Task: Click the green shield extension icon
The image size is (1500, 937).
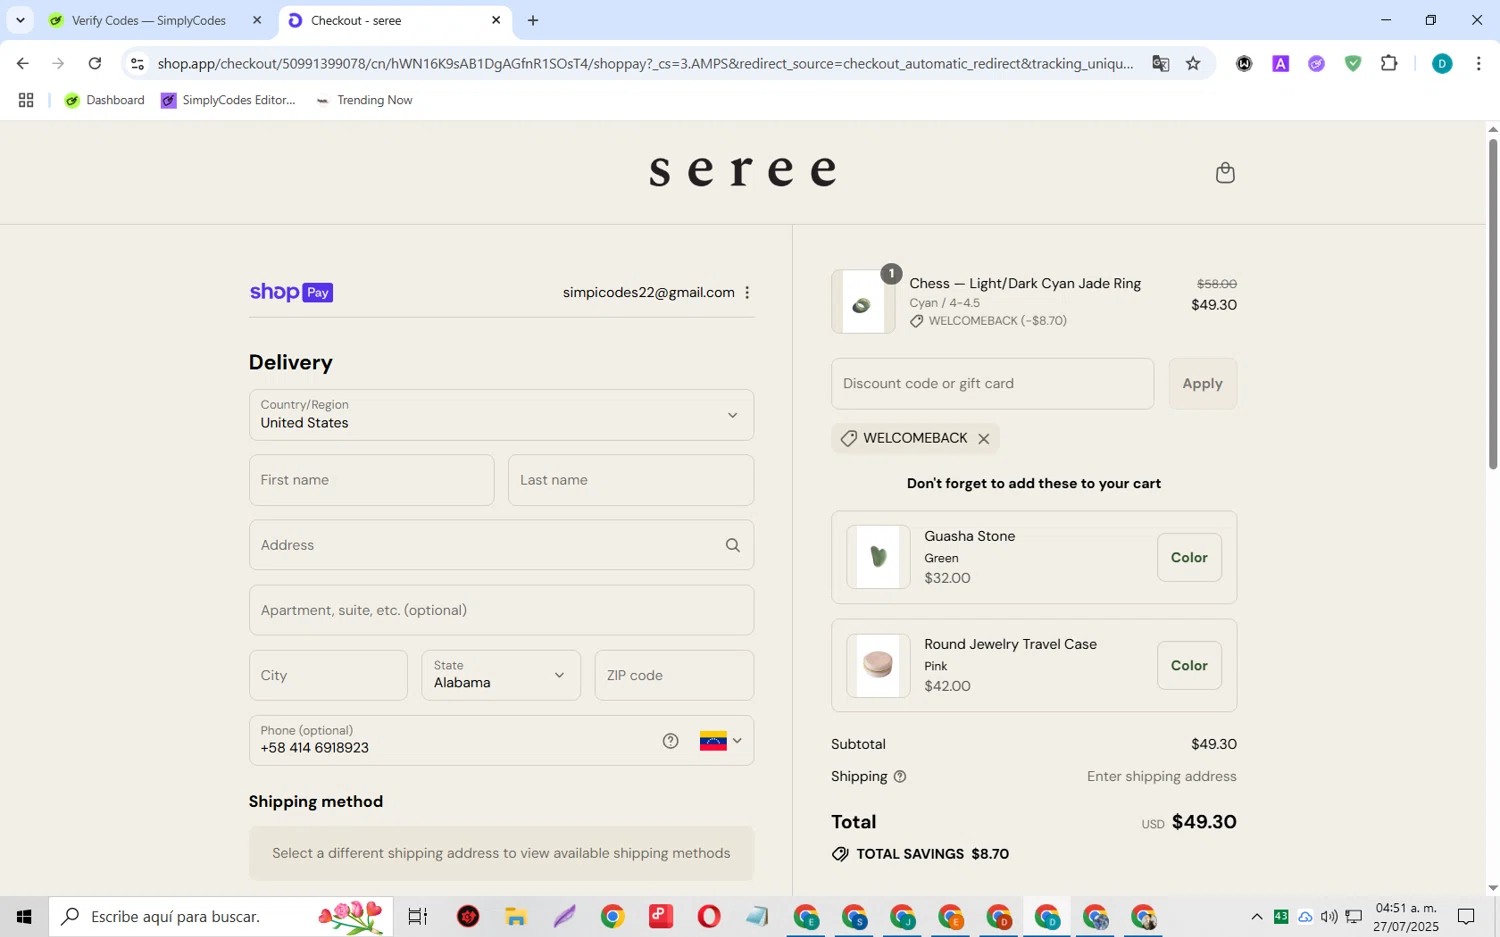Action: (1353, 63)
